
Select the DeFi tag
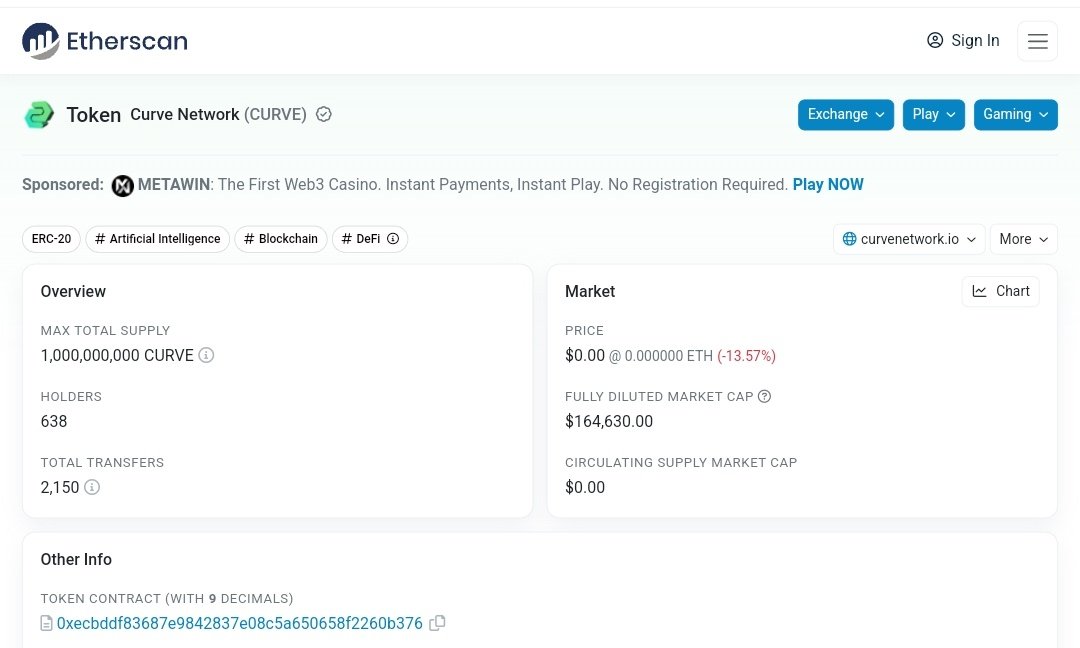tap(370, 239)
